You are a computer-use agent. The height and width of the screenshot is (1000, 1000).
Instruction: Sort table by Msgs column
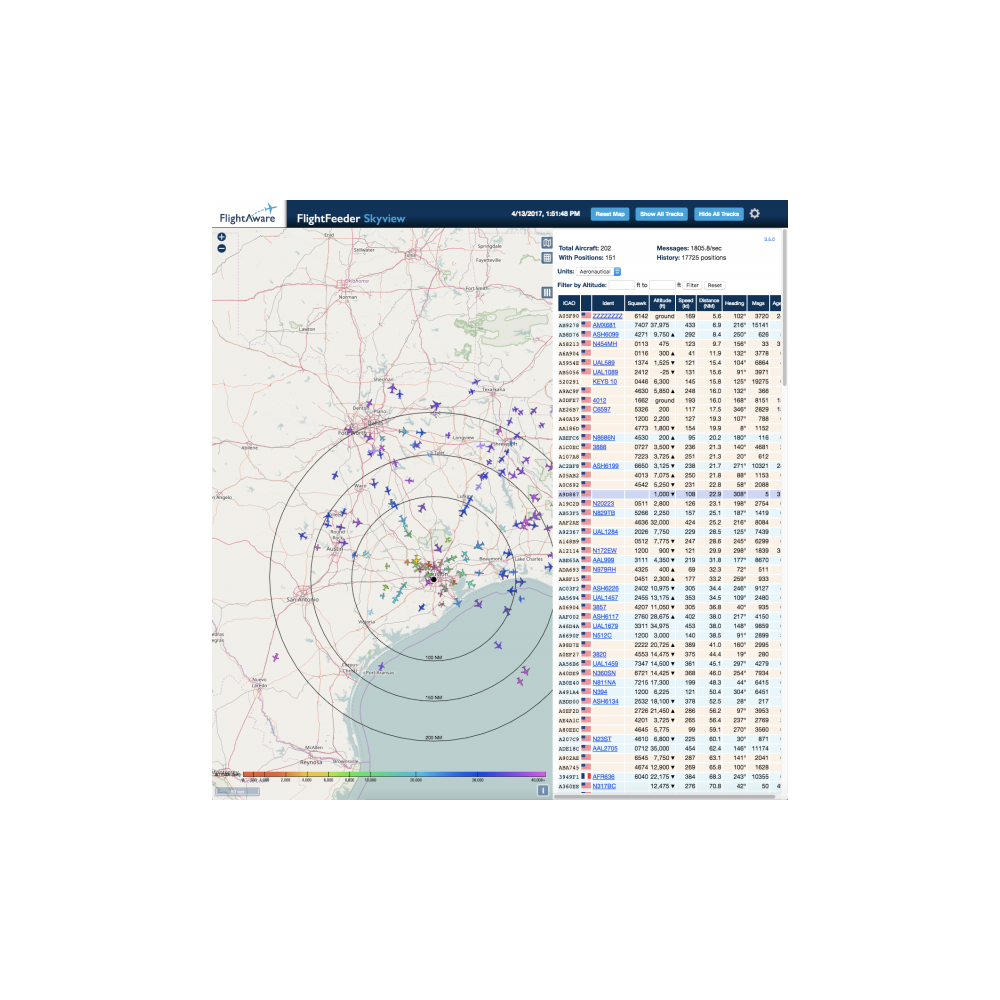pyautogui.click(x=758, y=303)
